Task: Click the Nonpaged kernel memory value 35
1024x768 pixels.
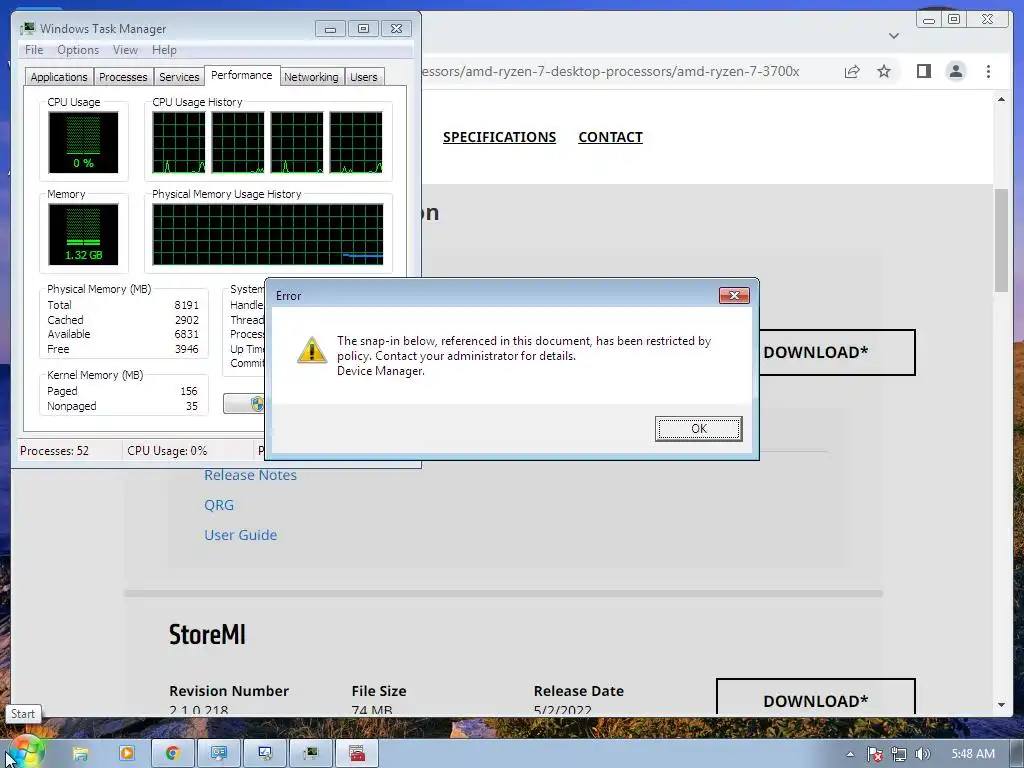Action: pyautogui.click(x=191, y=406)
